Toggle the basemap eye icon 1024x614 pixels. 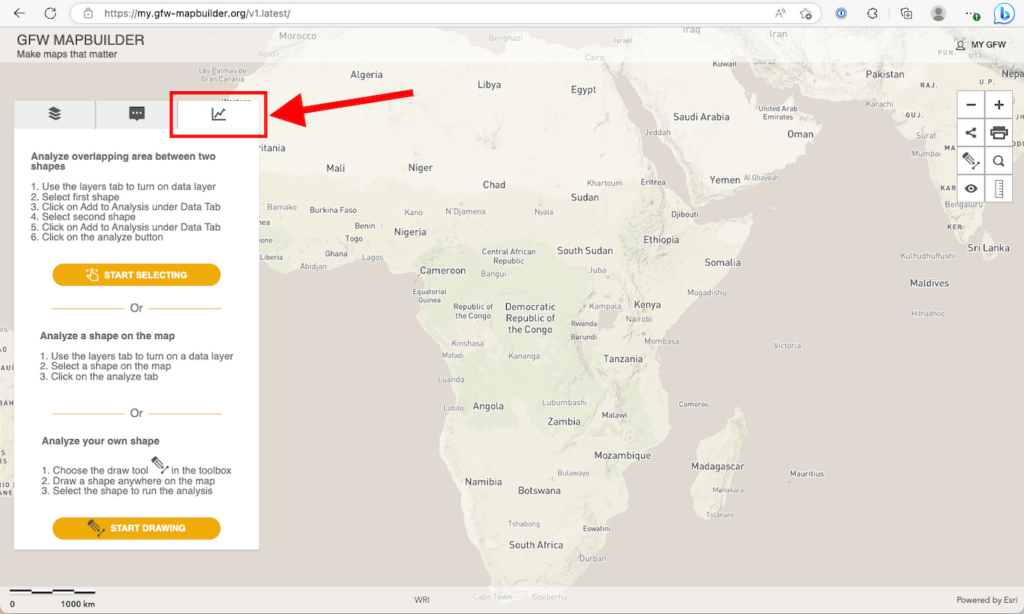pos(969,188)
